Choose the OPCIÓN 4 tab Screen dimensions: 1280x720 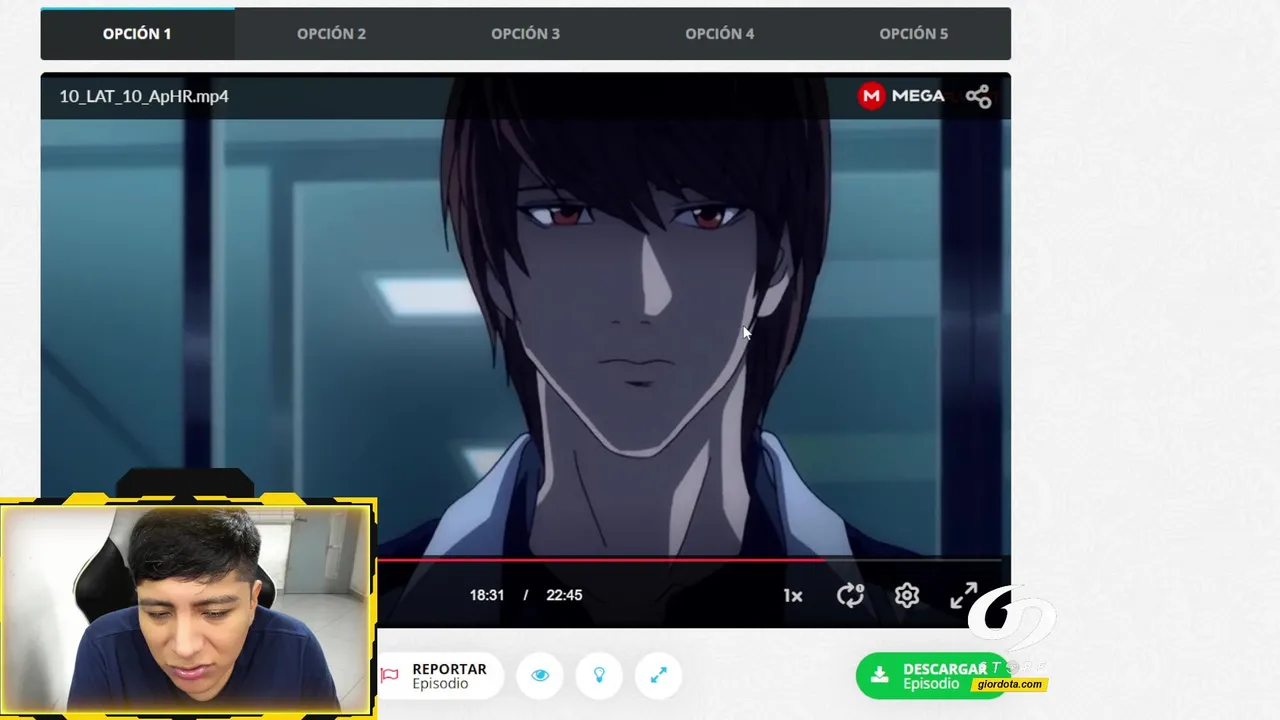(719, 34)
